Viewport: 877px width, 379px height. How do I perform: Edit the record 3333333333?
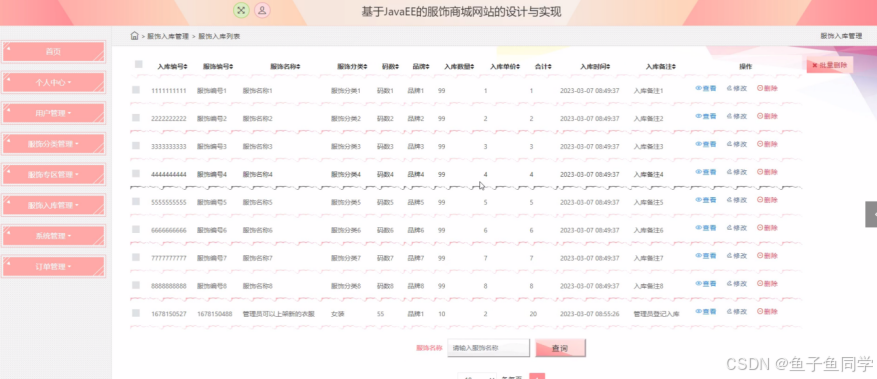click(x=736, y=144)
